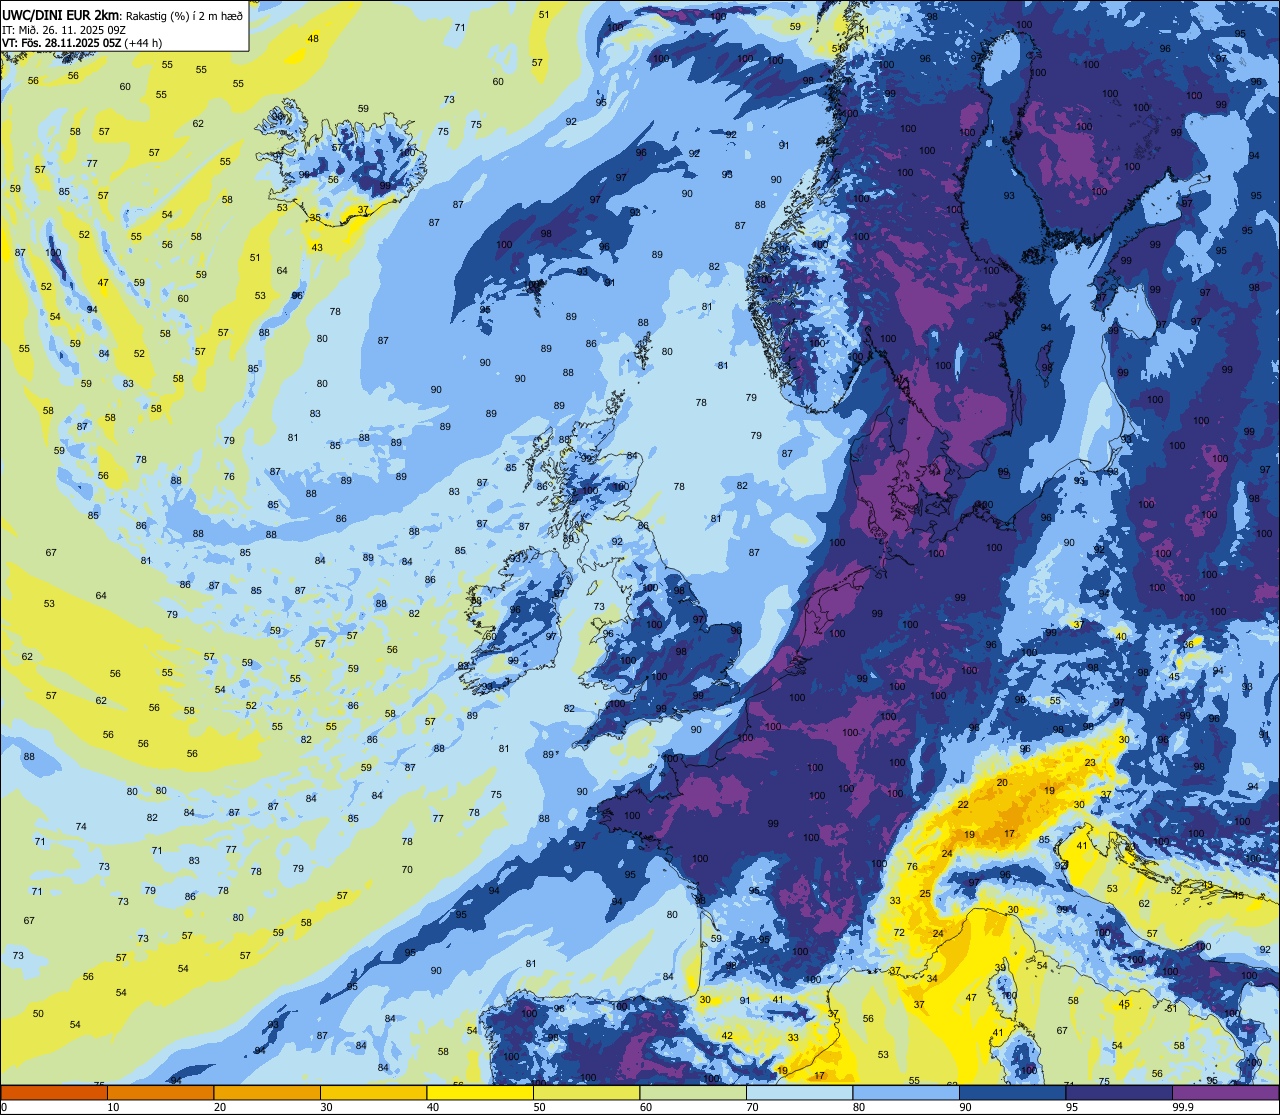Click the parameter label "Rakastig (%) í 2 m hæð"
This screenshot has height=1115, width=1280.
[x=185, y=15]
